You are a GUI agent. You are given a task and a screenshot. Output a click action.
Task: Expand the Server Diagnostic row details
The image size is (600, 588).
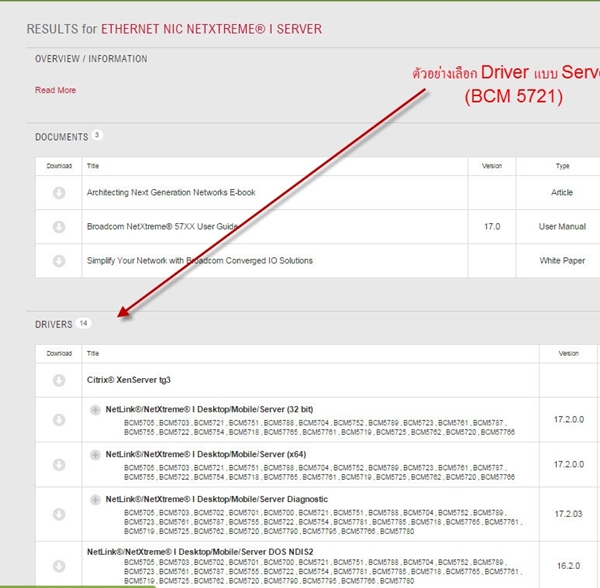[95, 500]
